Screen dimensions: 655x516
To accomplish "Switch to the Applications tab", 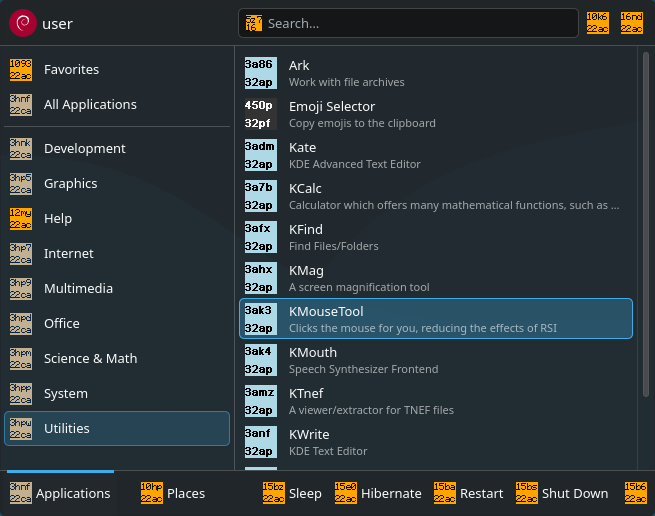I will [x=60, y=493].
